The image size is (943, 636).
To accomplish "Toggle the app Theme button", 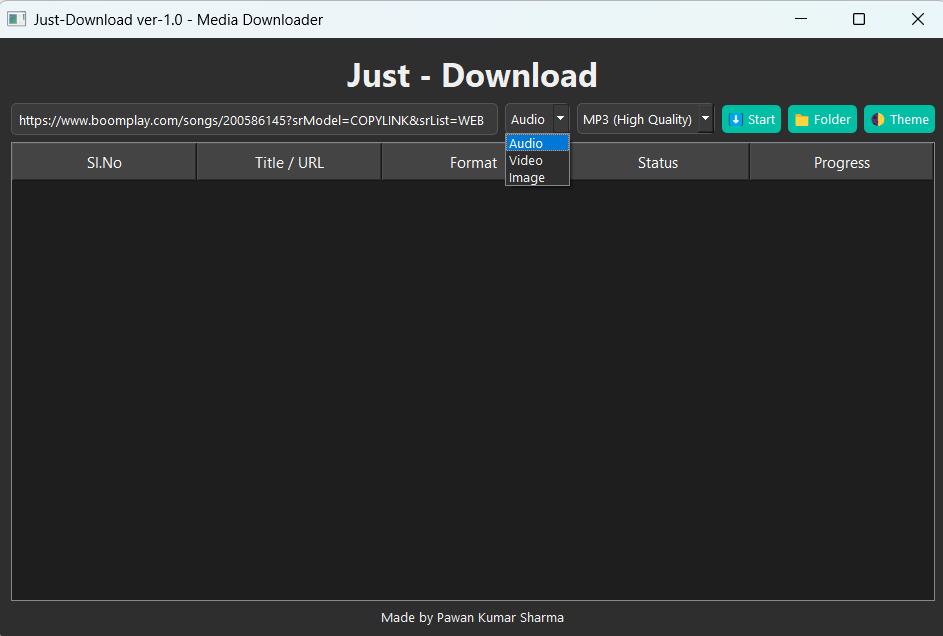I will [x=899, y=119].
